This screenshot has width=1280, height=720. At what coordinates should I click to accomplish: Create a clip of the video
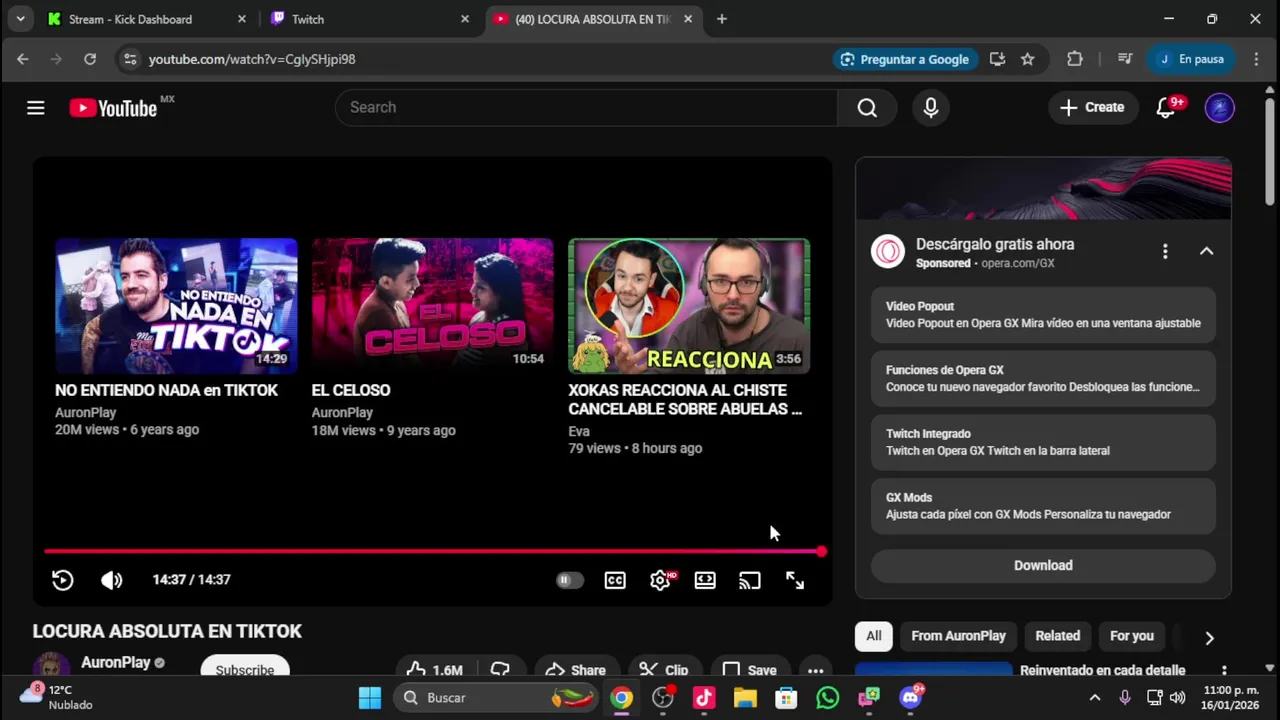664,670
